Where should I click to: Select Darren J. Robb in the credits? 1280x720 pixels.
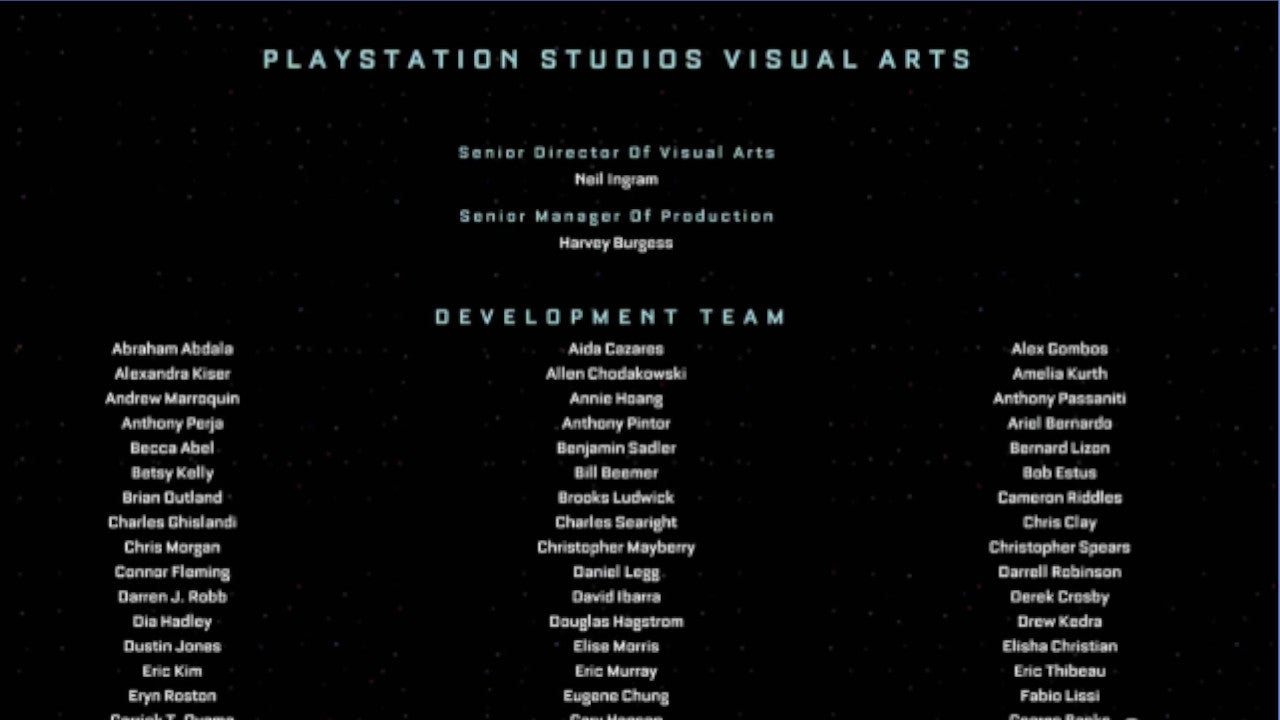(172, 597)
